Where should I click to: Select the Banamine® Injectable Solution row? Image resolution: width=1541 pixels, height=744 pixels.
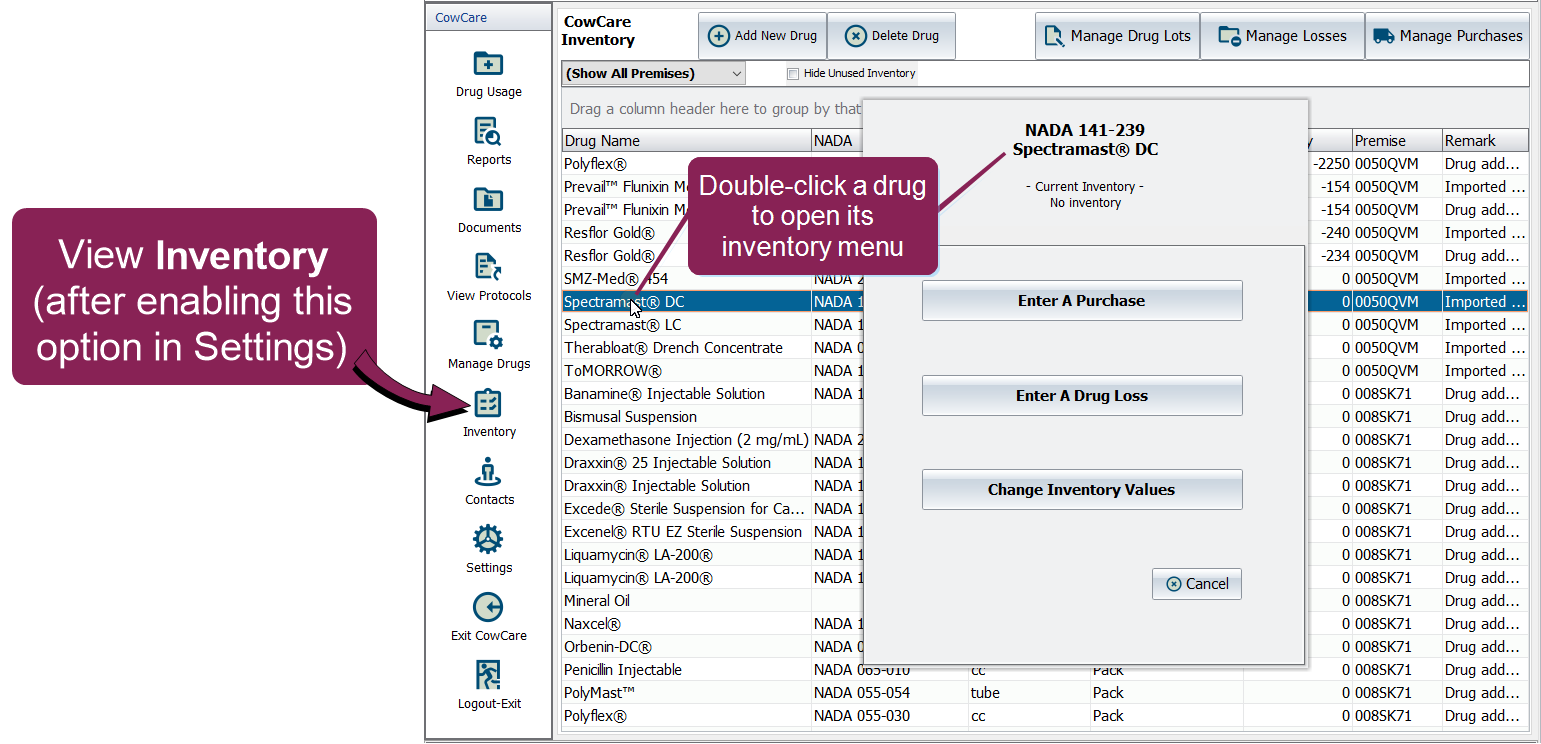pyautogui.click(x=1045, y=394)
